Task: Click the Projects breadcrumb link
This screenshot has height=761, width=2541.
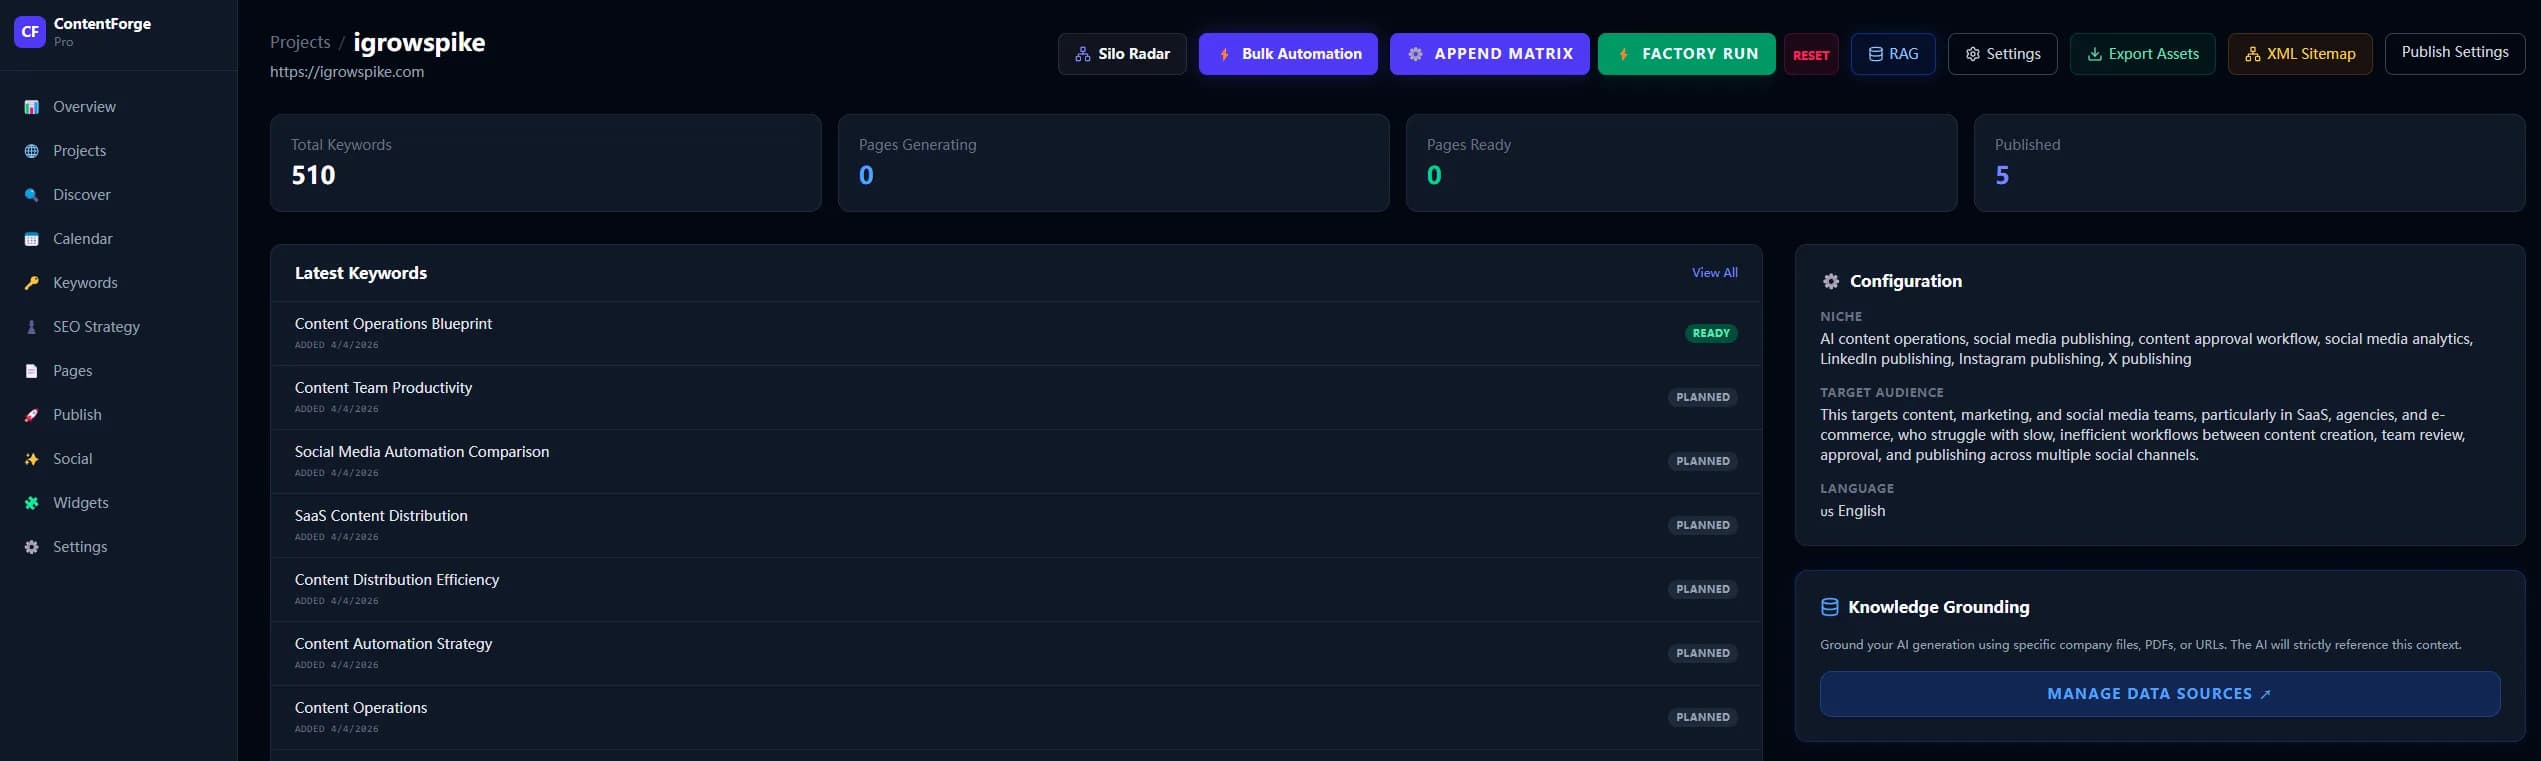Action: [300, 42]
